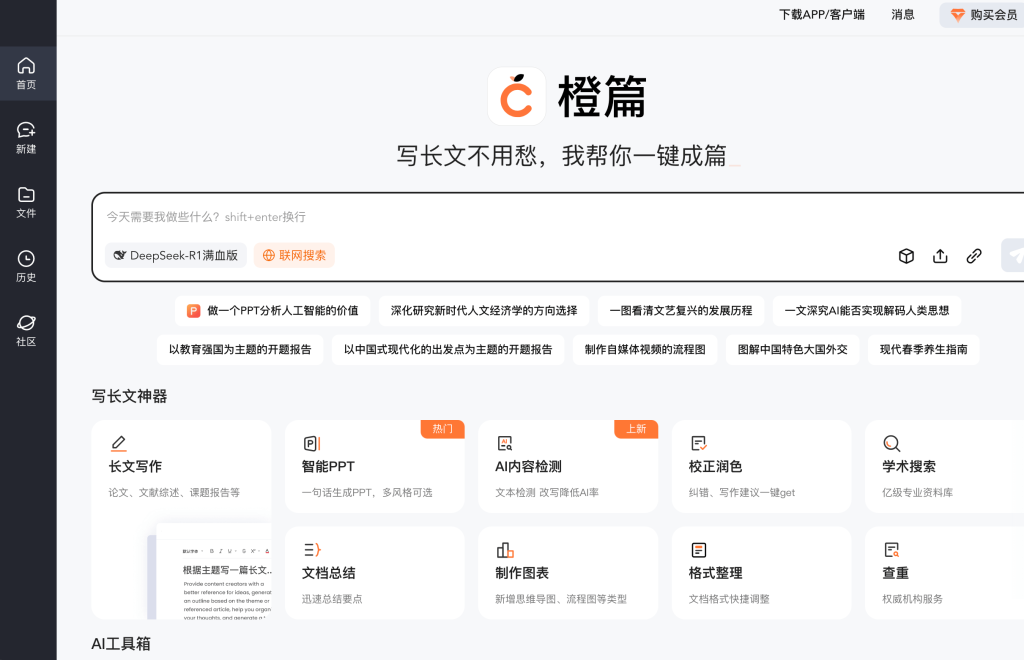Click the 长文写作 card title
Viewport: 1024px width, 660px height.
(135, 467)
